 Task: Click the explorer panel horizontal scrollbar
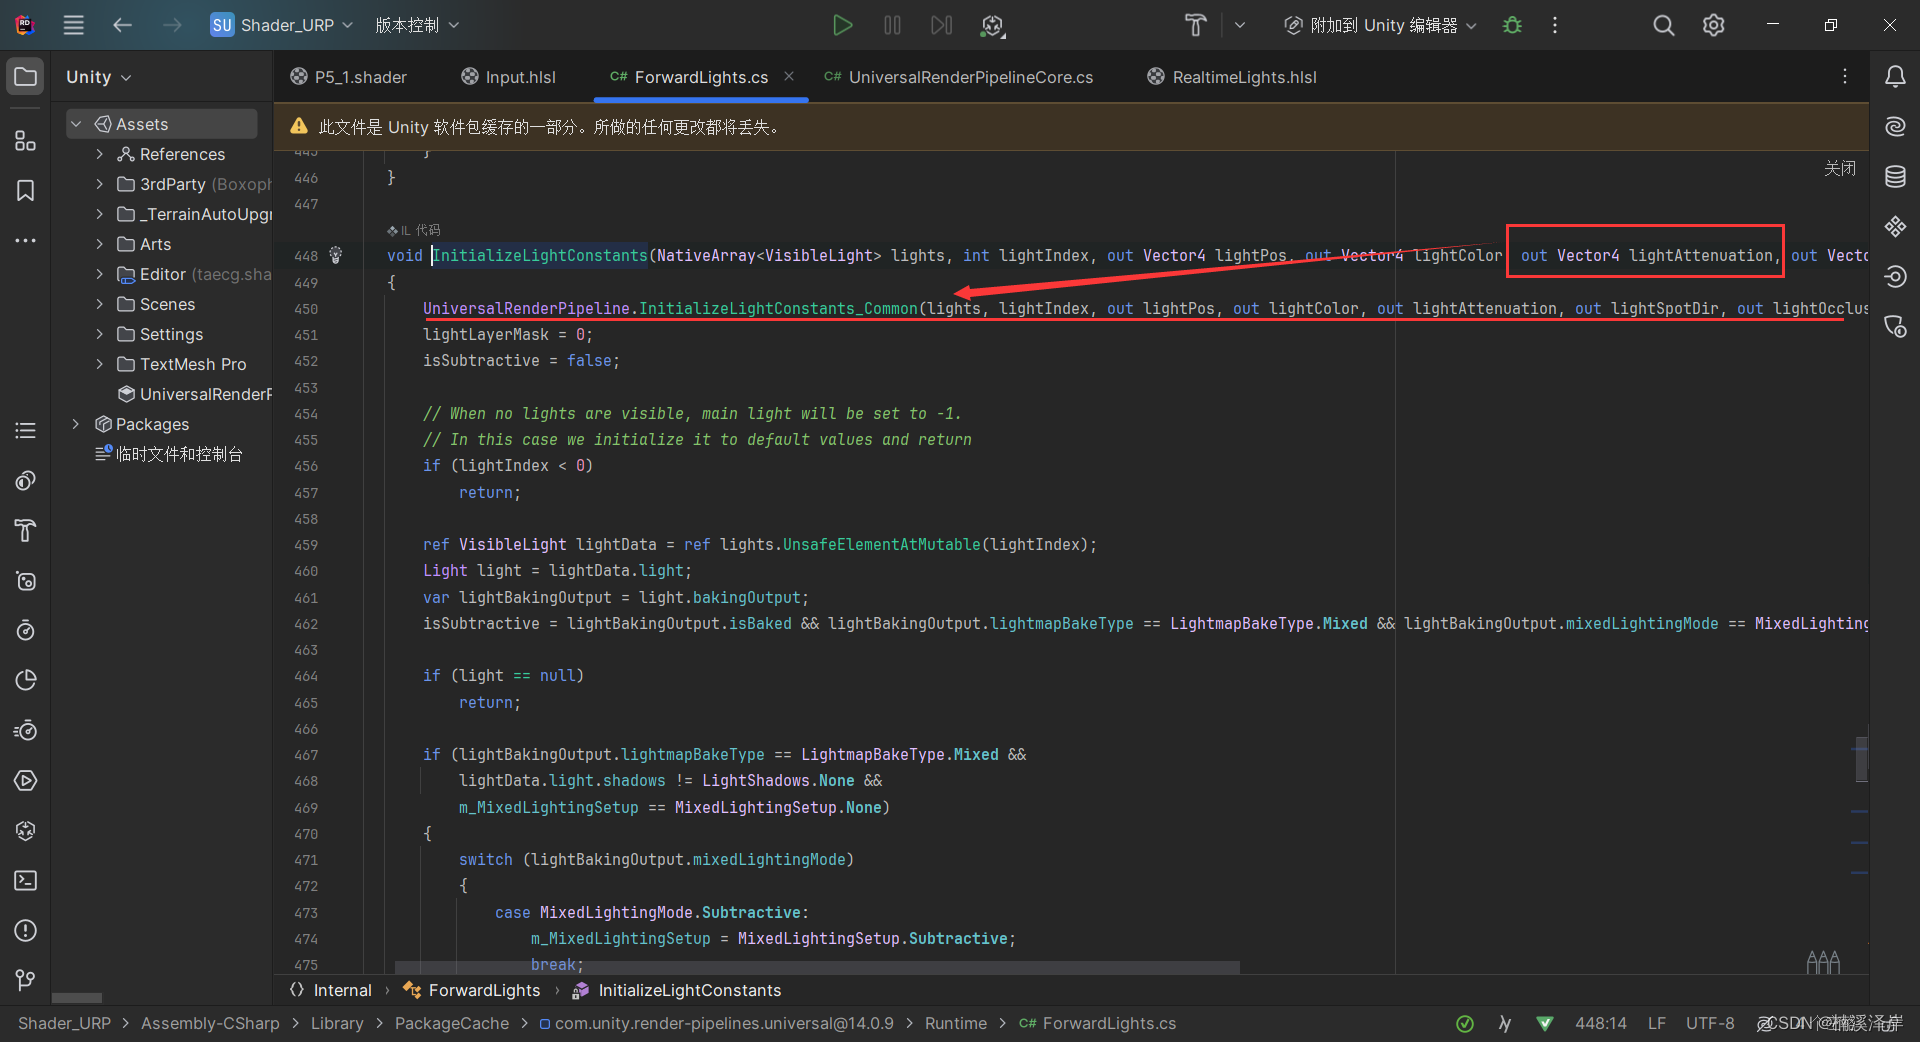tap(77, 998)
